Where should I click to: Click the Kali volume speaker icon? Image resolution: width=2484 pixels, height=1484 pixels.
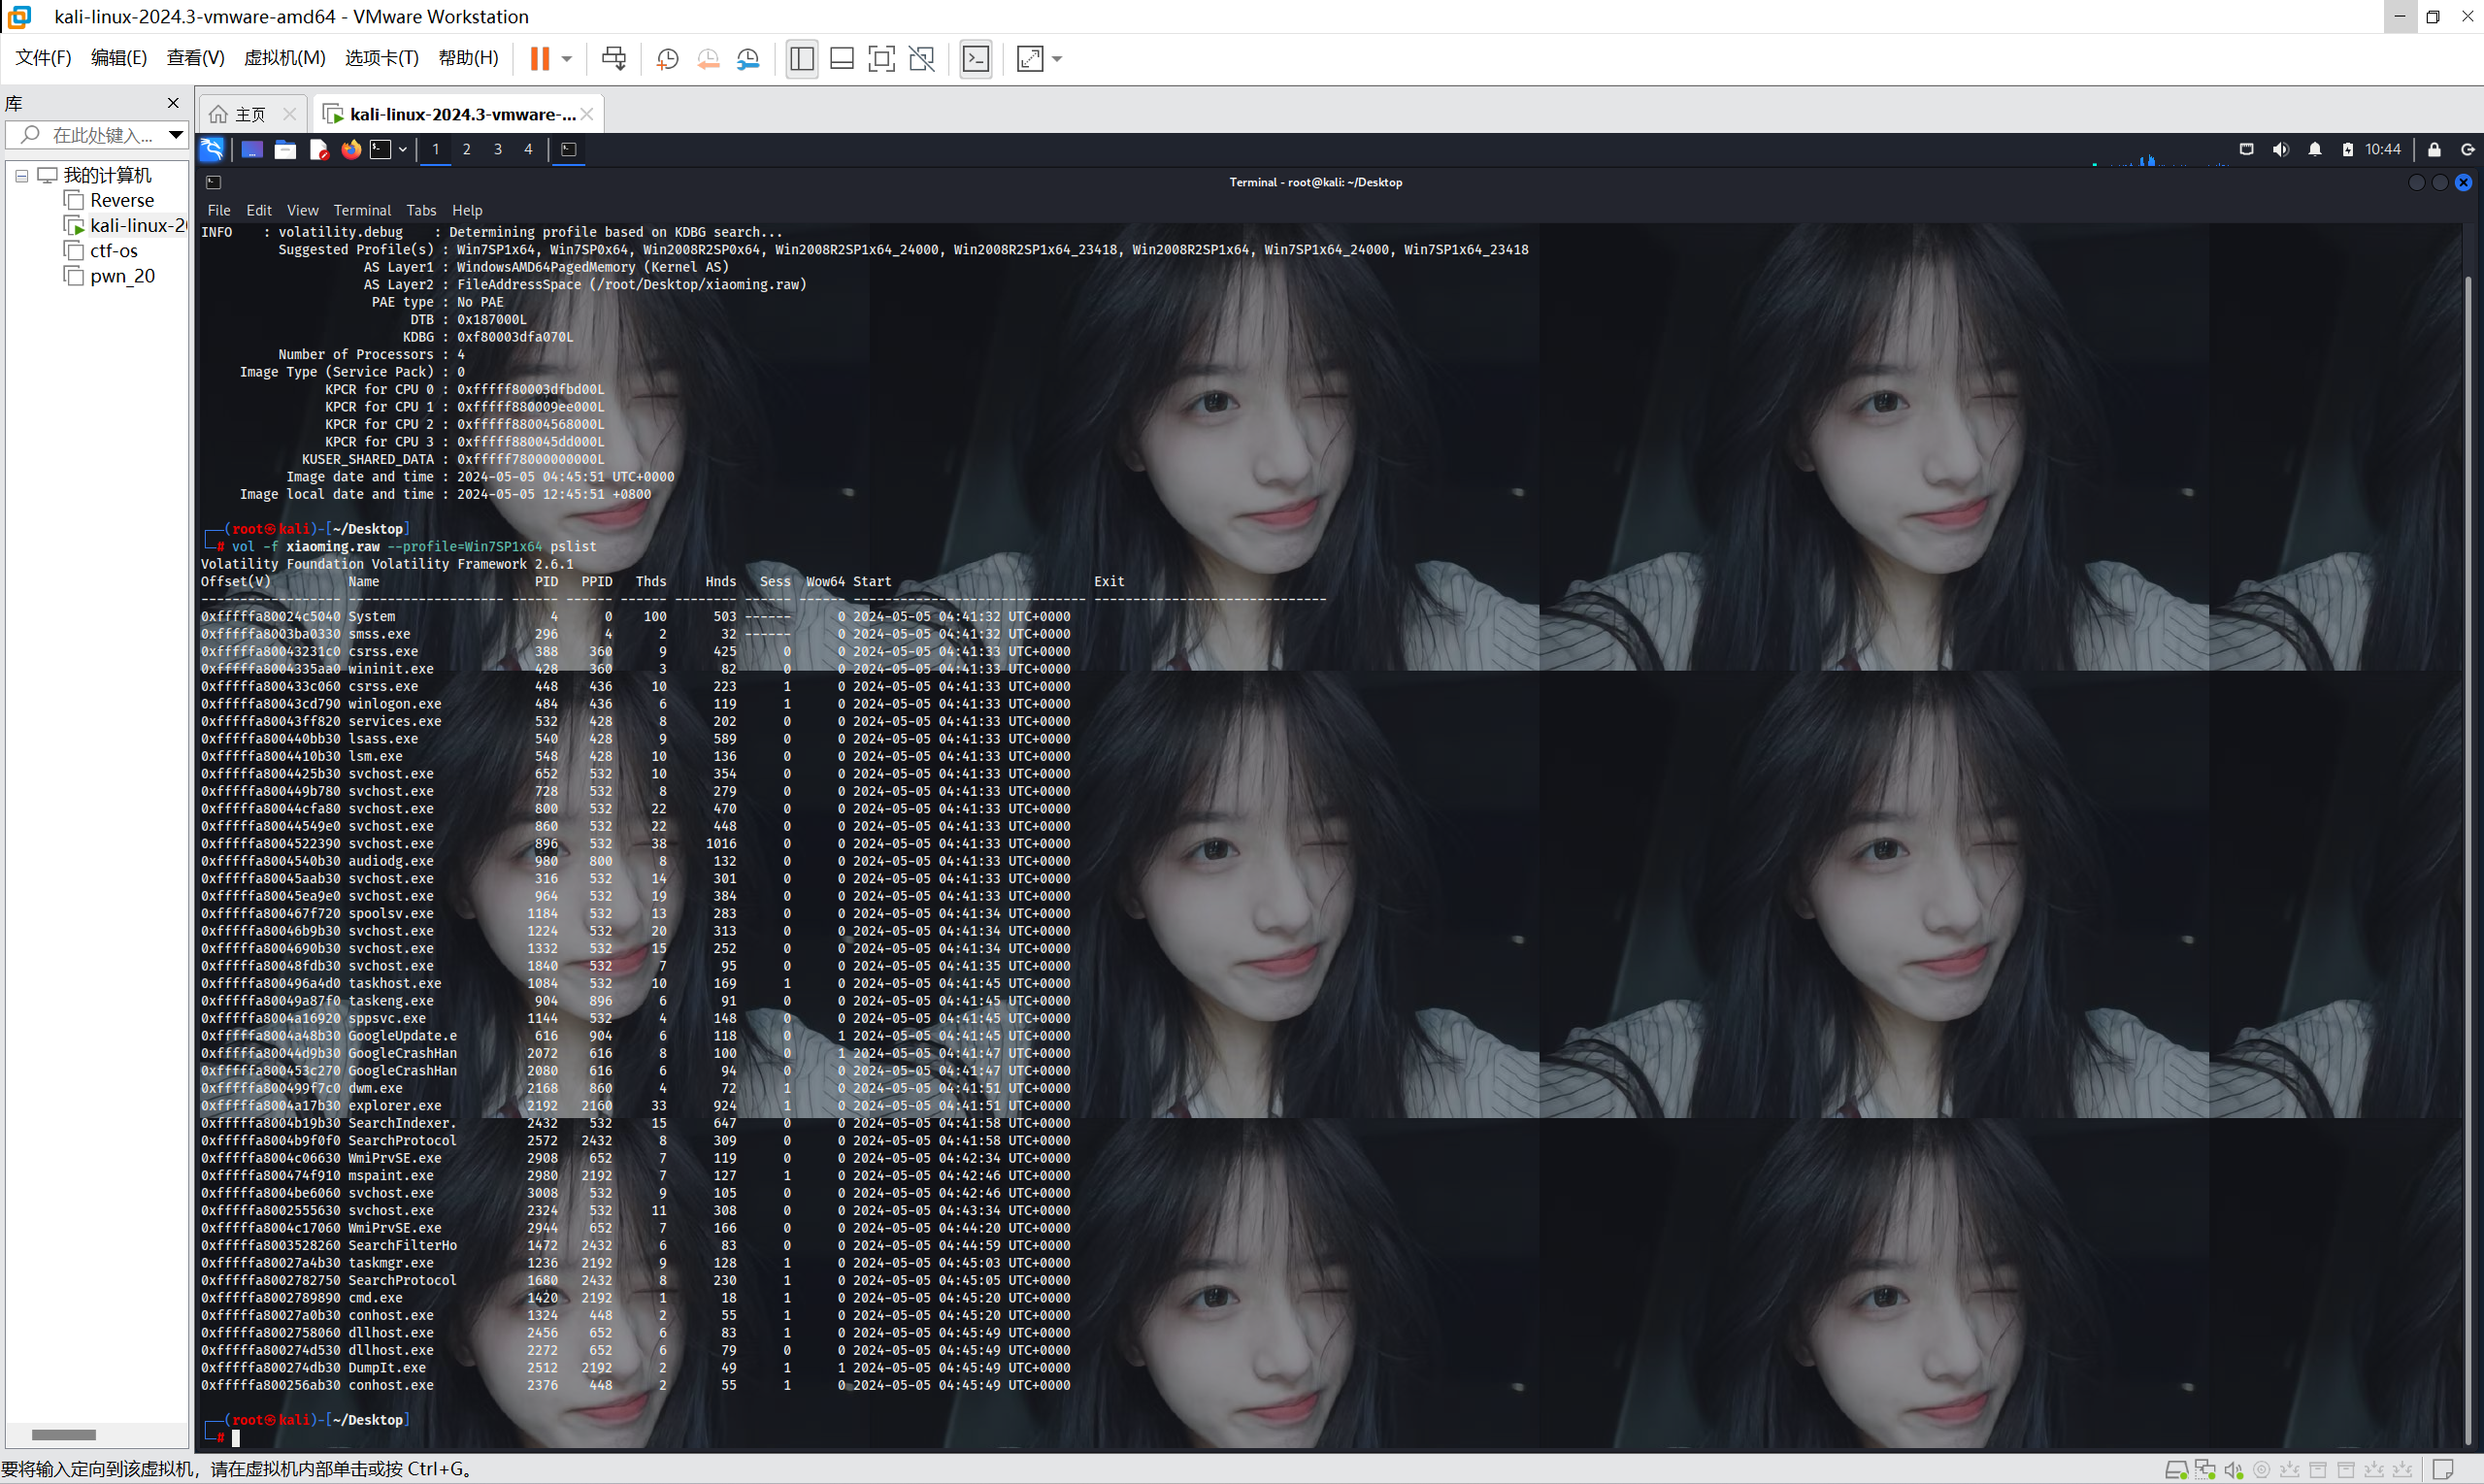coord(2280,150)
